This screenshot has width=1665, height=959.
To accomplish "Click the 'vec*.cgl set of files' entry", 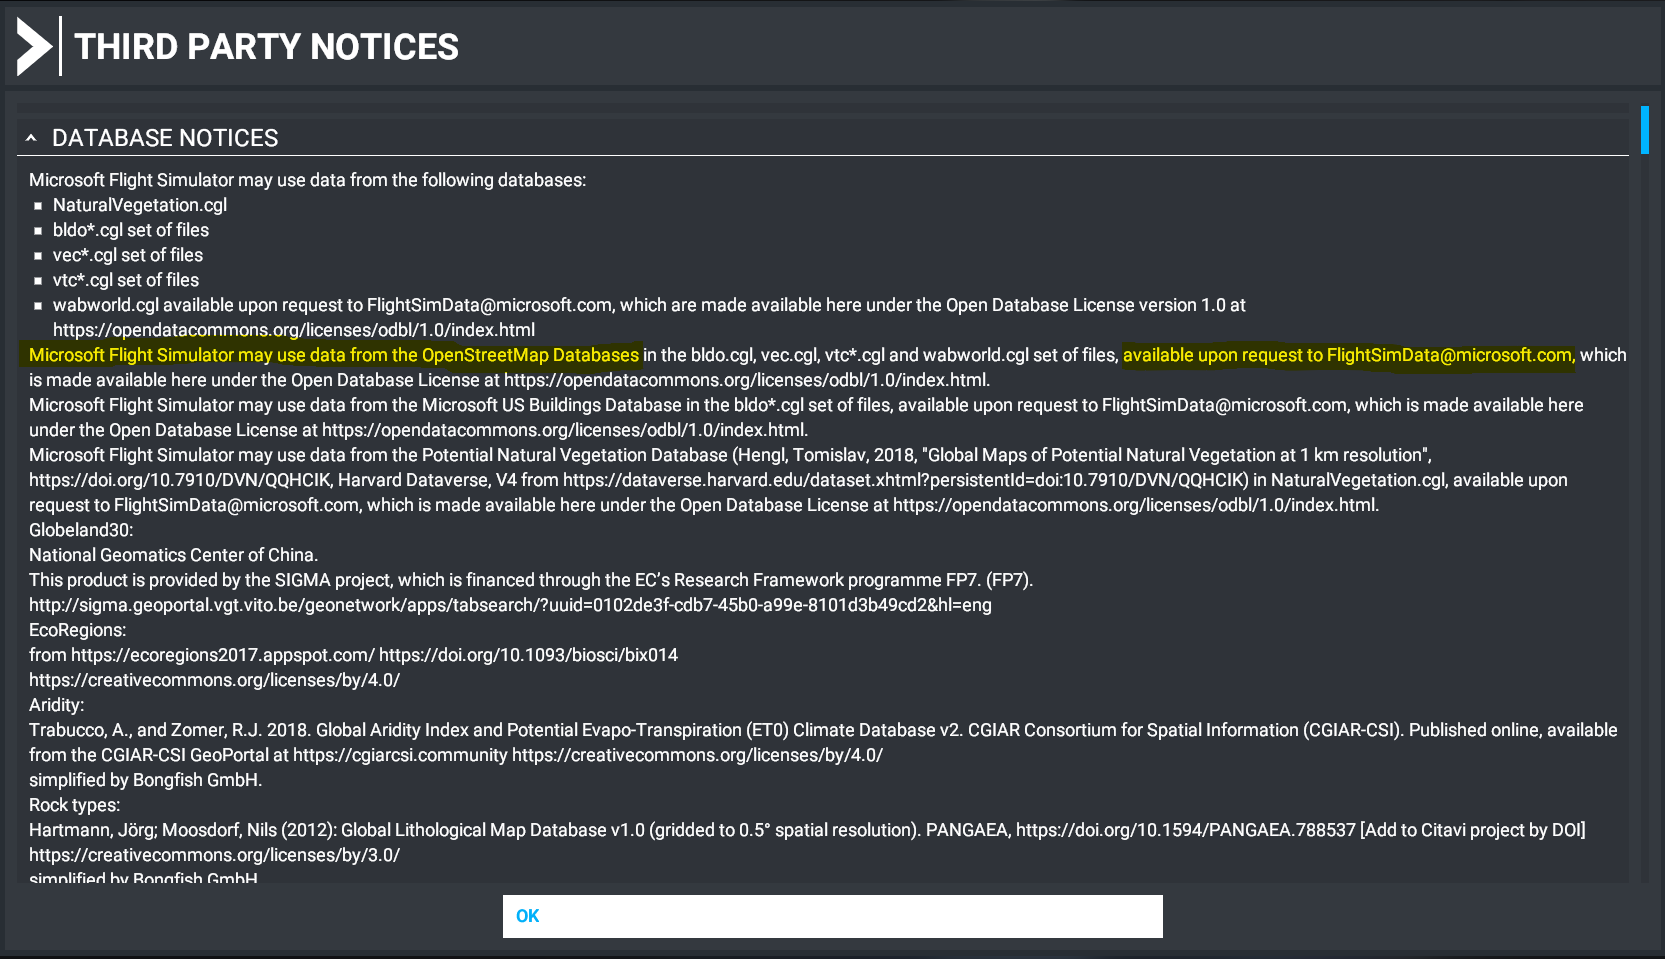I will pyautogui.click(x=128, y=255).
